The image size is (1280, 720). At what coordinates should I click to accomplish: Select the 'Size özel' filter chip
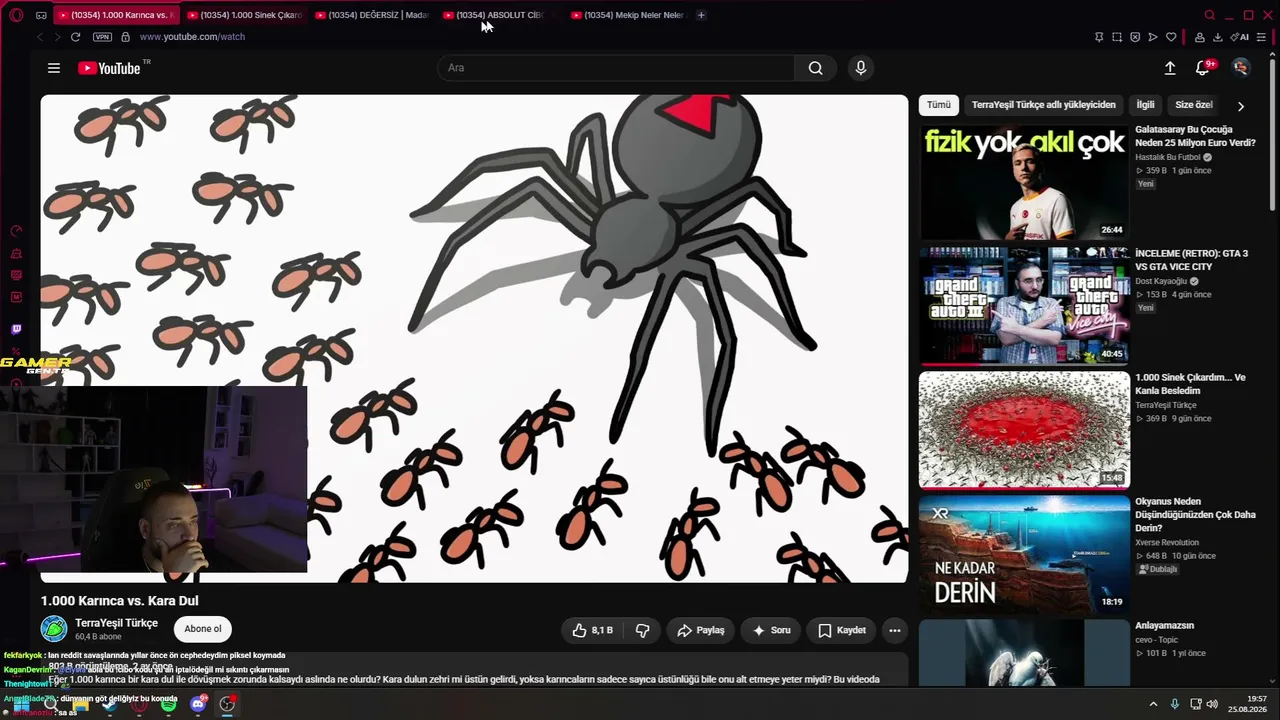click(x=1194, y=105)
